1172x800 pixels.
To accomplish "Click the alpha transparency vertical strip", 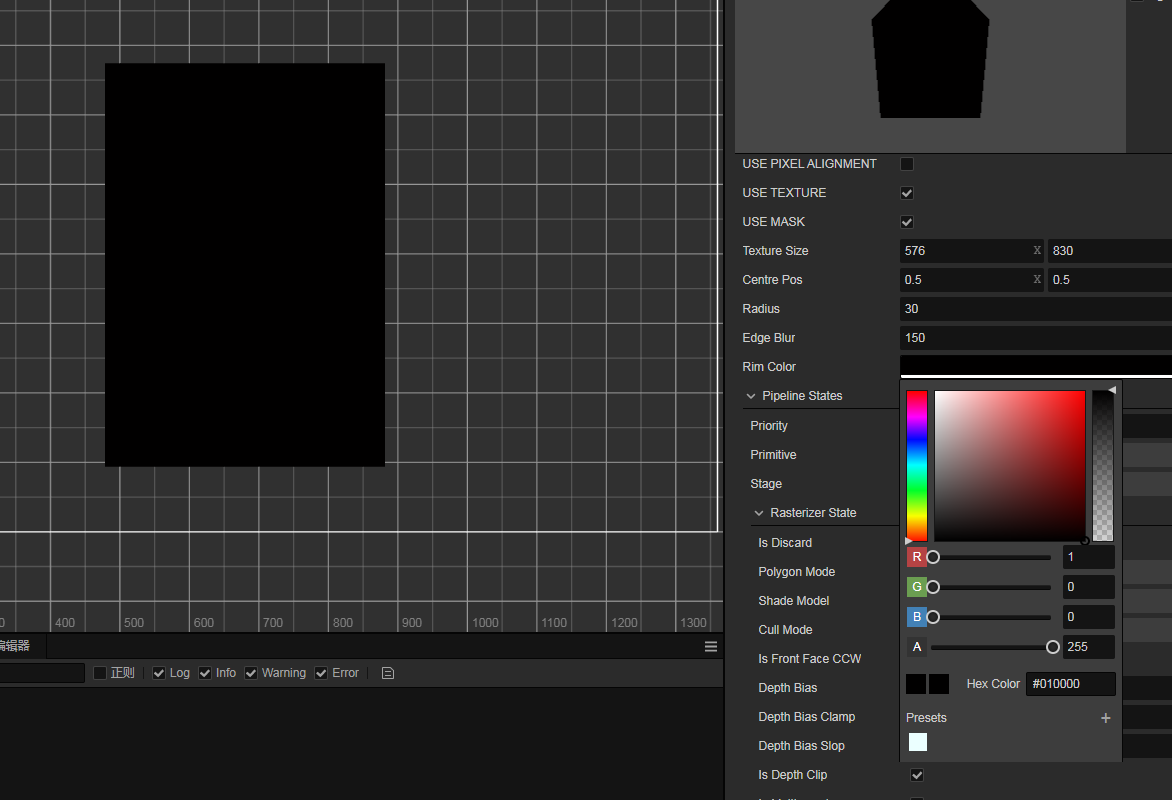I will (x=1103, y=465).
